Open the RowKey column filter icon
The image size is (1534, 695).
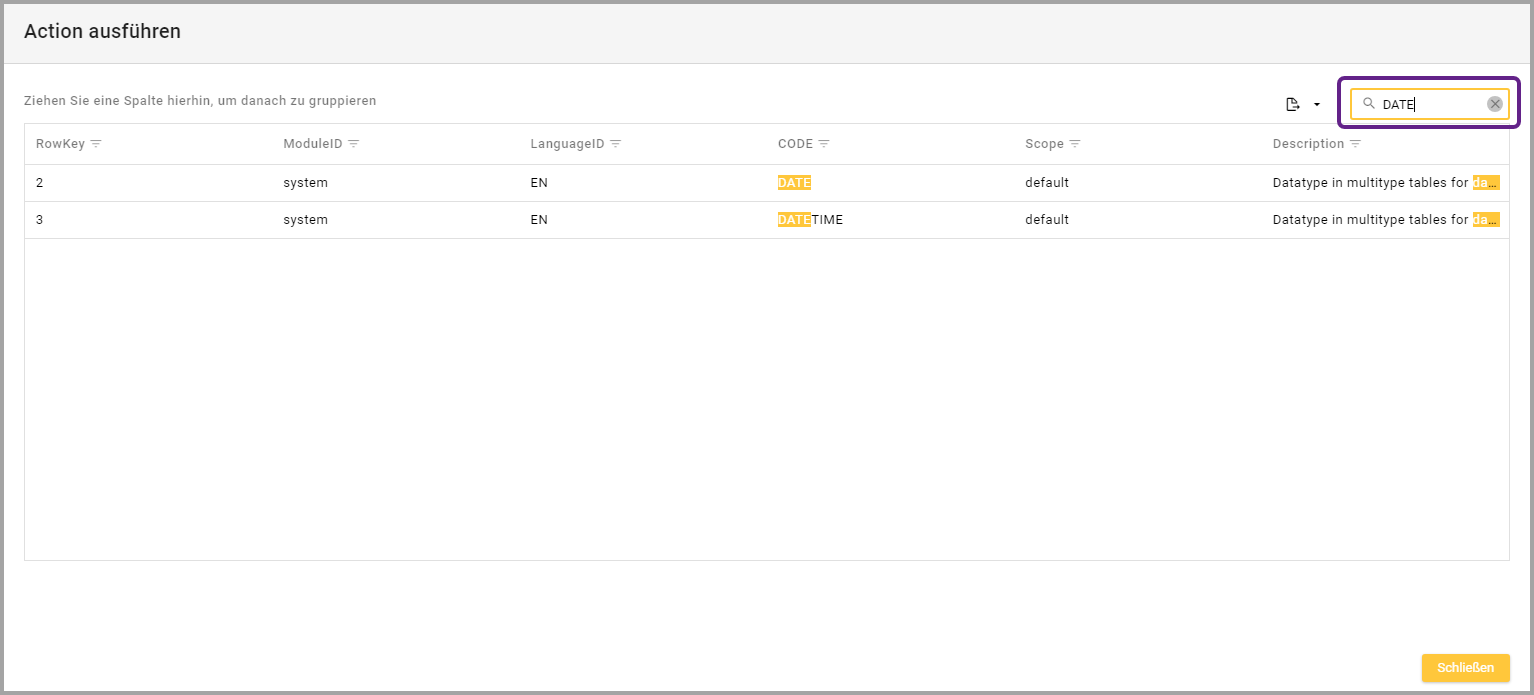click(96, 144)
